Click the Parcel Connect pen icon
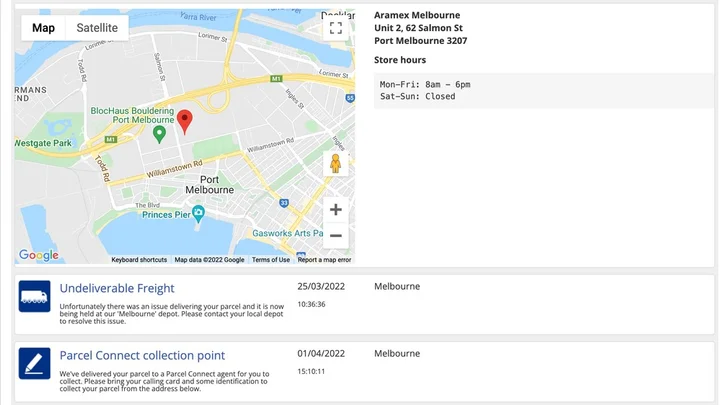Viewport: 720px width, 405px height. (34, 363)
